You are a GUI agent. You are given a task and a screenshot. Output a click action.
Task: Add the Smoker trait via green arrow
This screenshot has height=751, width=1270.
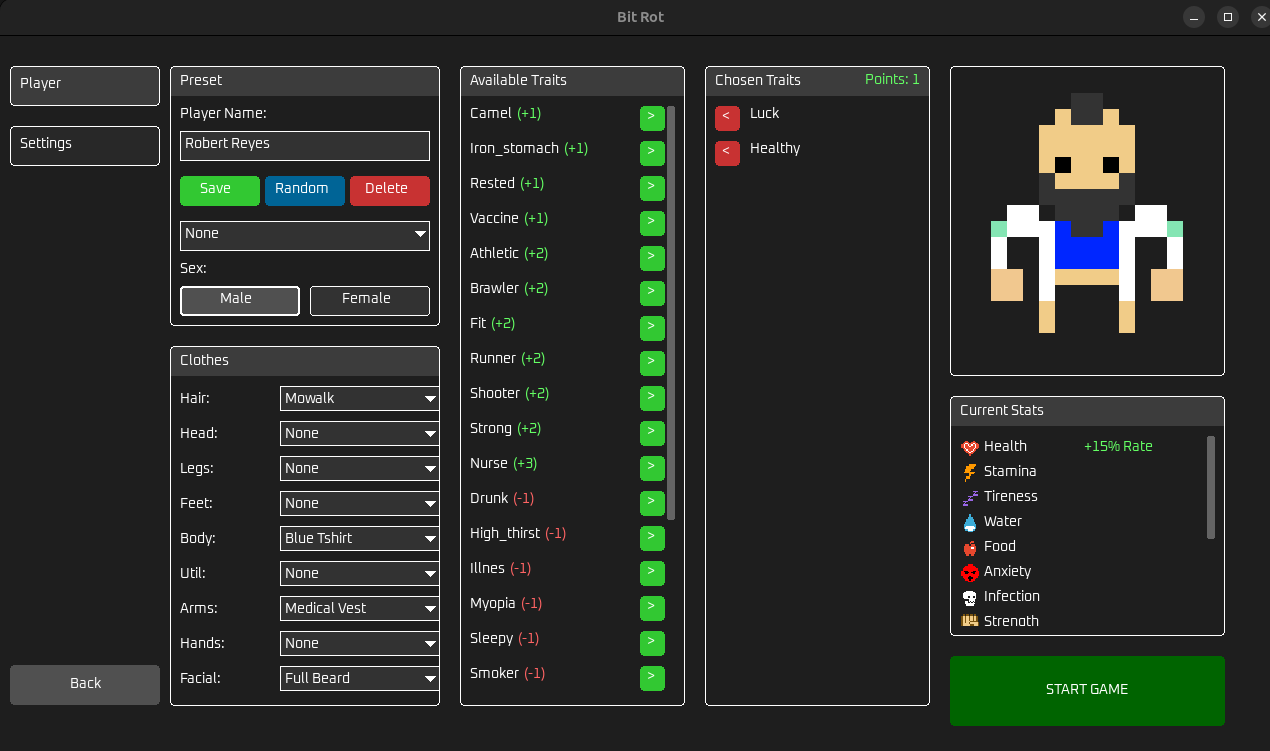652,678
